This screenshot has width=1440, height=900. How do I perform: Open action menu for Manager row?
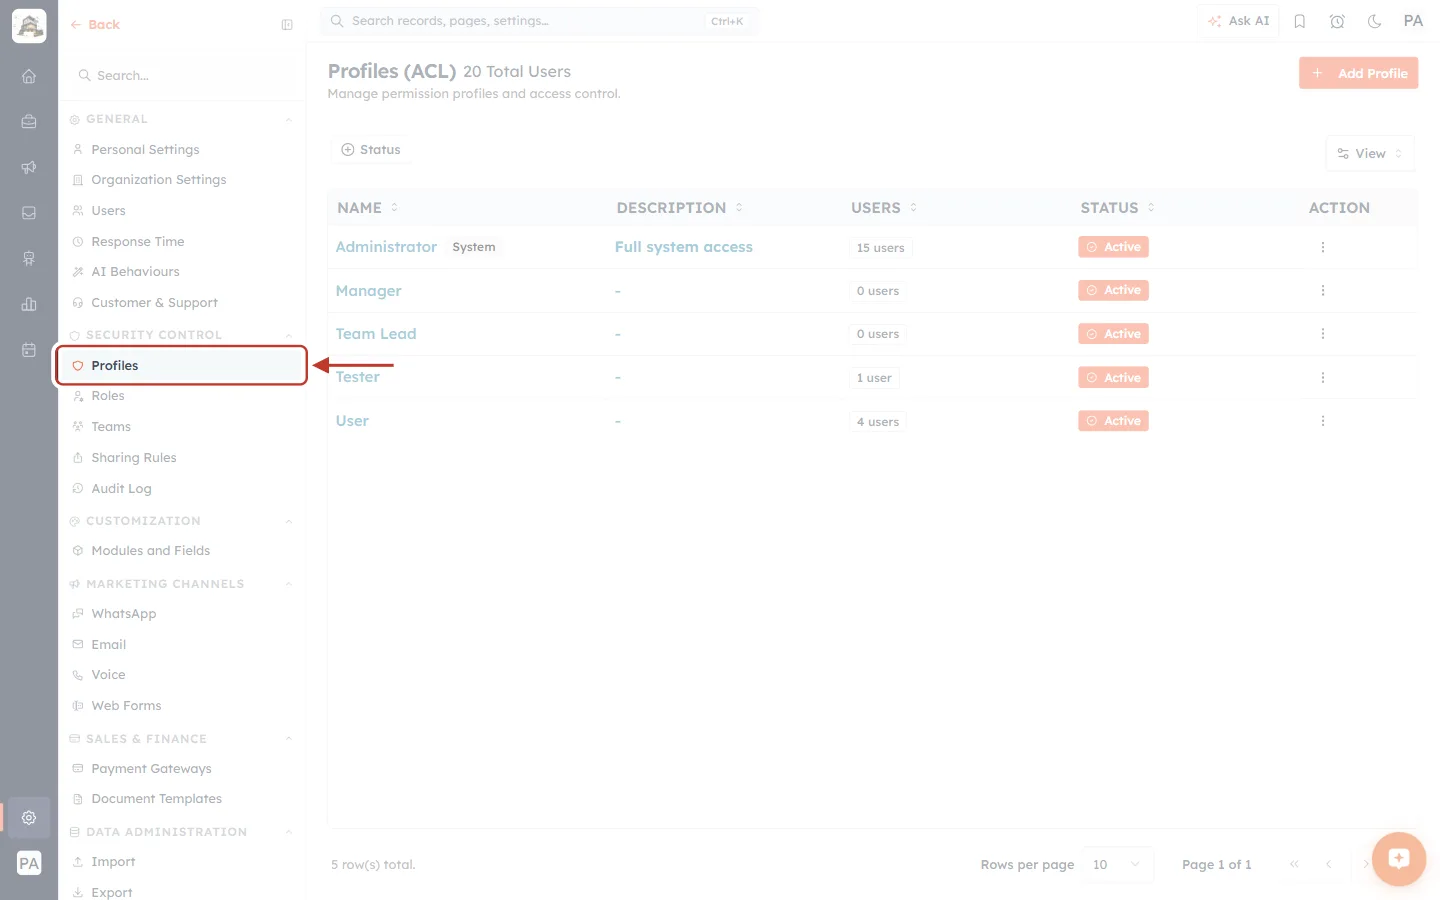coord(1323,290)
